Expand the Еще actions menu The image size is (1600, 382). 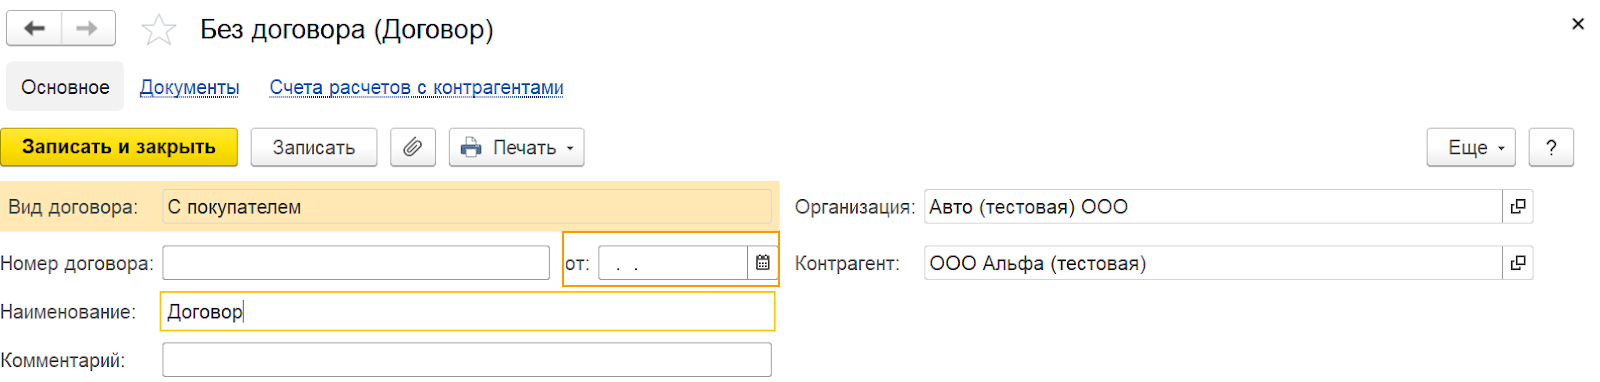pos(1471,147)
